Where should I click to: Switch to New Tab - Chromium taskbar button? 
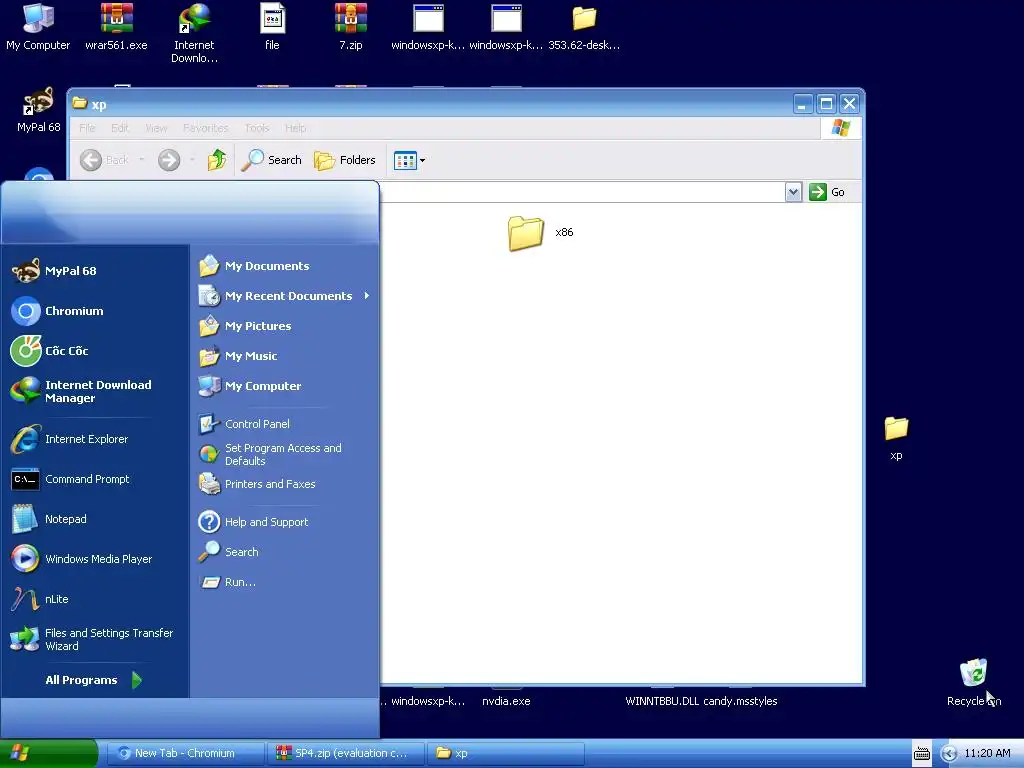click(x=185, y=753)
